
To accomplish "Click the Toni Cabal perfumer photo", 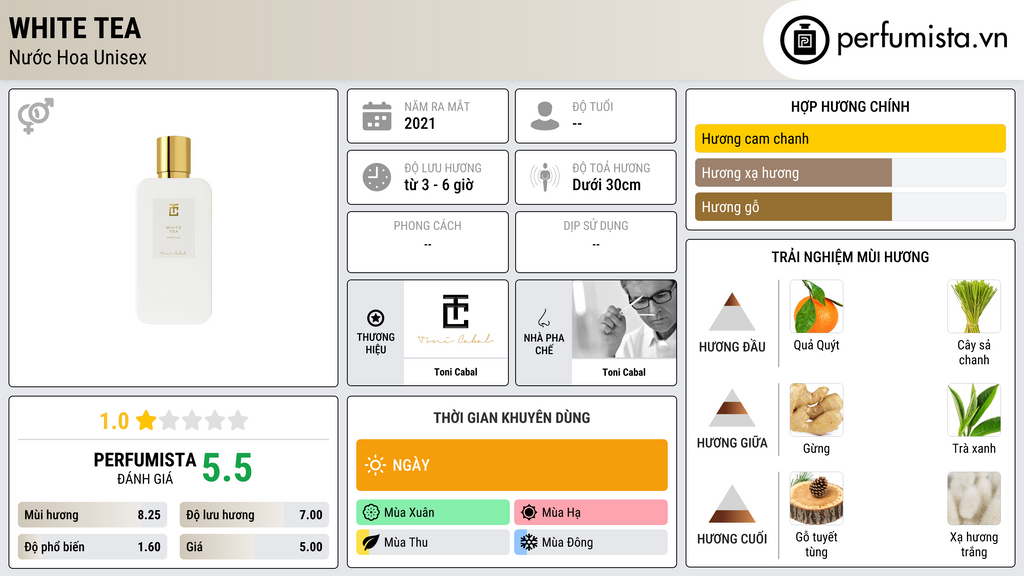I will (624, 320).
